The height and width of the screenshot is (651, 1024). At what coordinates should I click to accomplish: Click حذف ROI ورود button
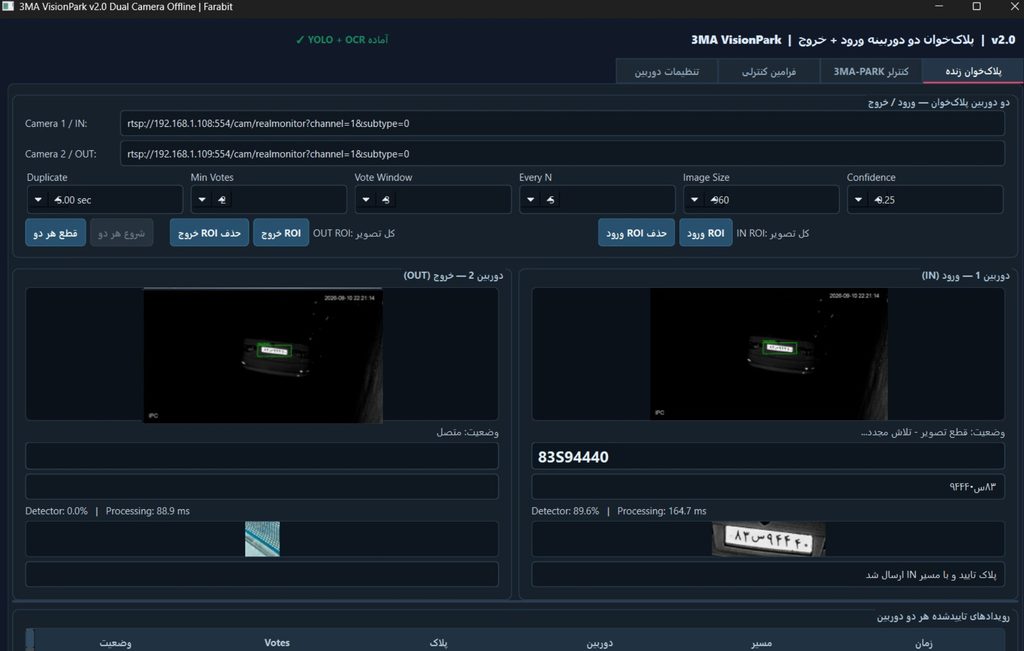636,233
